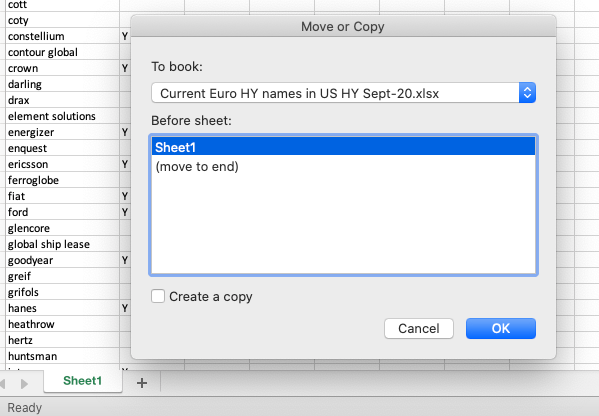This screenshot has width=599, height=416.
Task: Click the workbook name combo box
Action: click(x=343, y=93)
